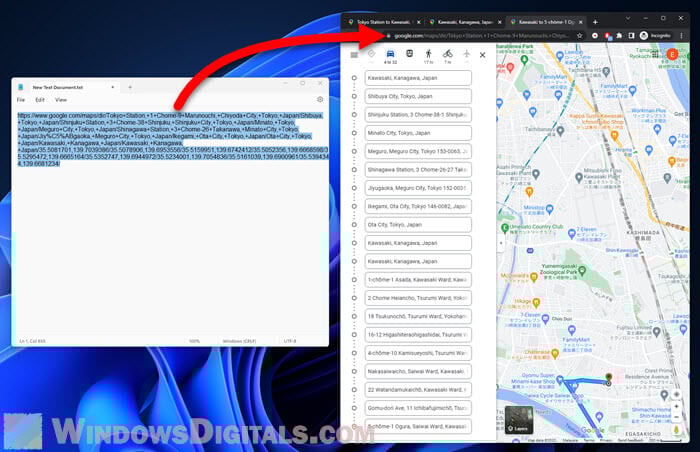
Task: Zoom in on the map
Action: coord(676,407)
